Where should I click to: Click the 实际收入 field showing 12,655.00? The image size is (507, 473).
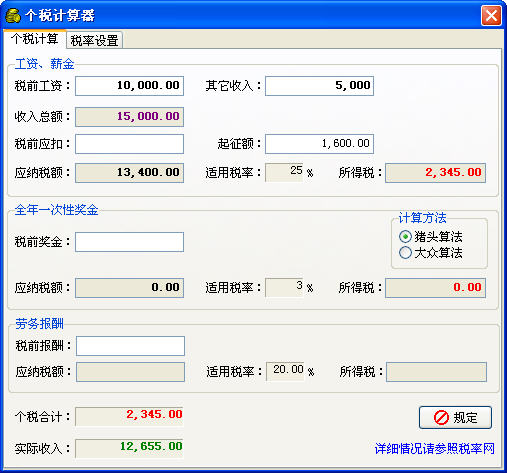[129, 448]
